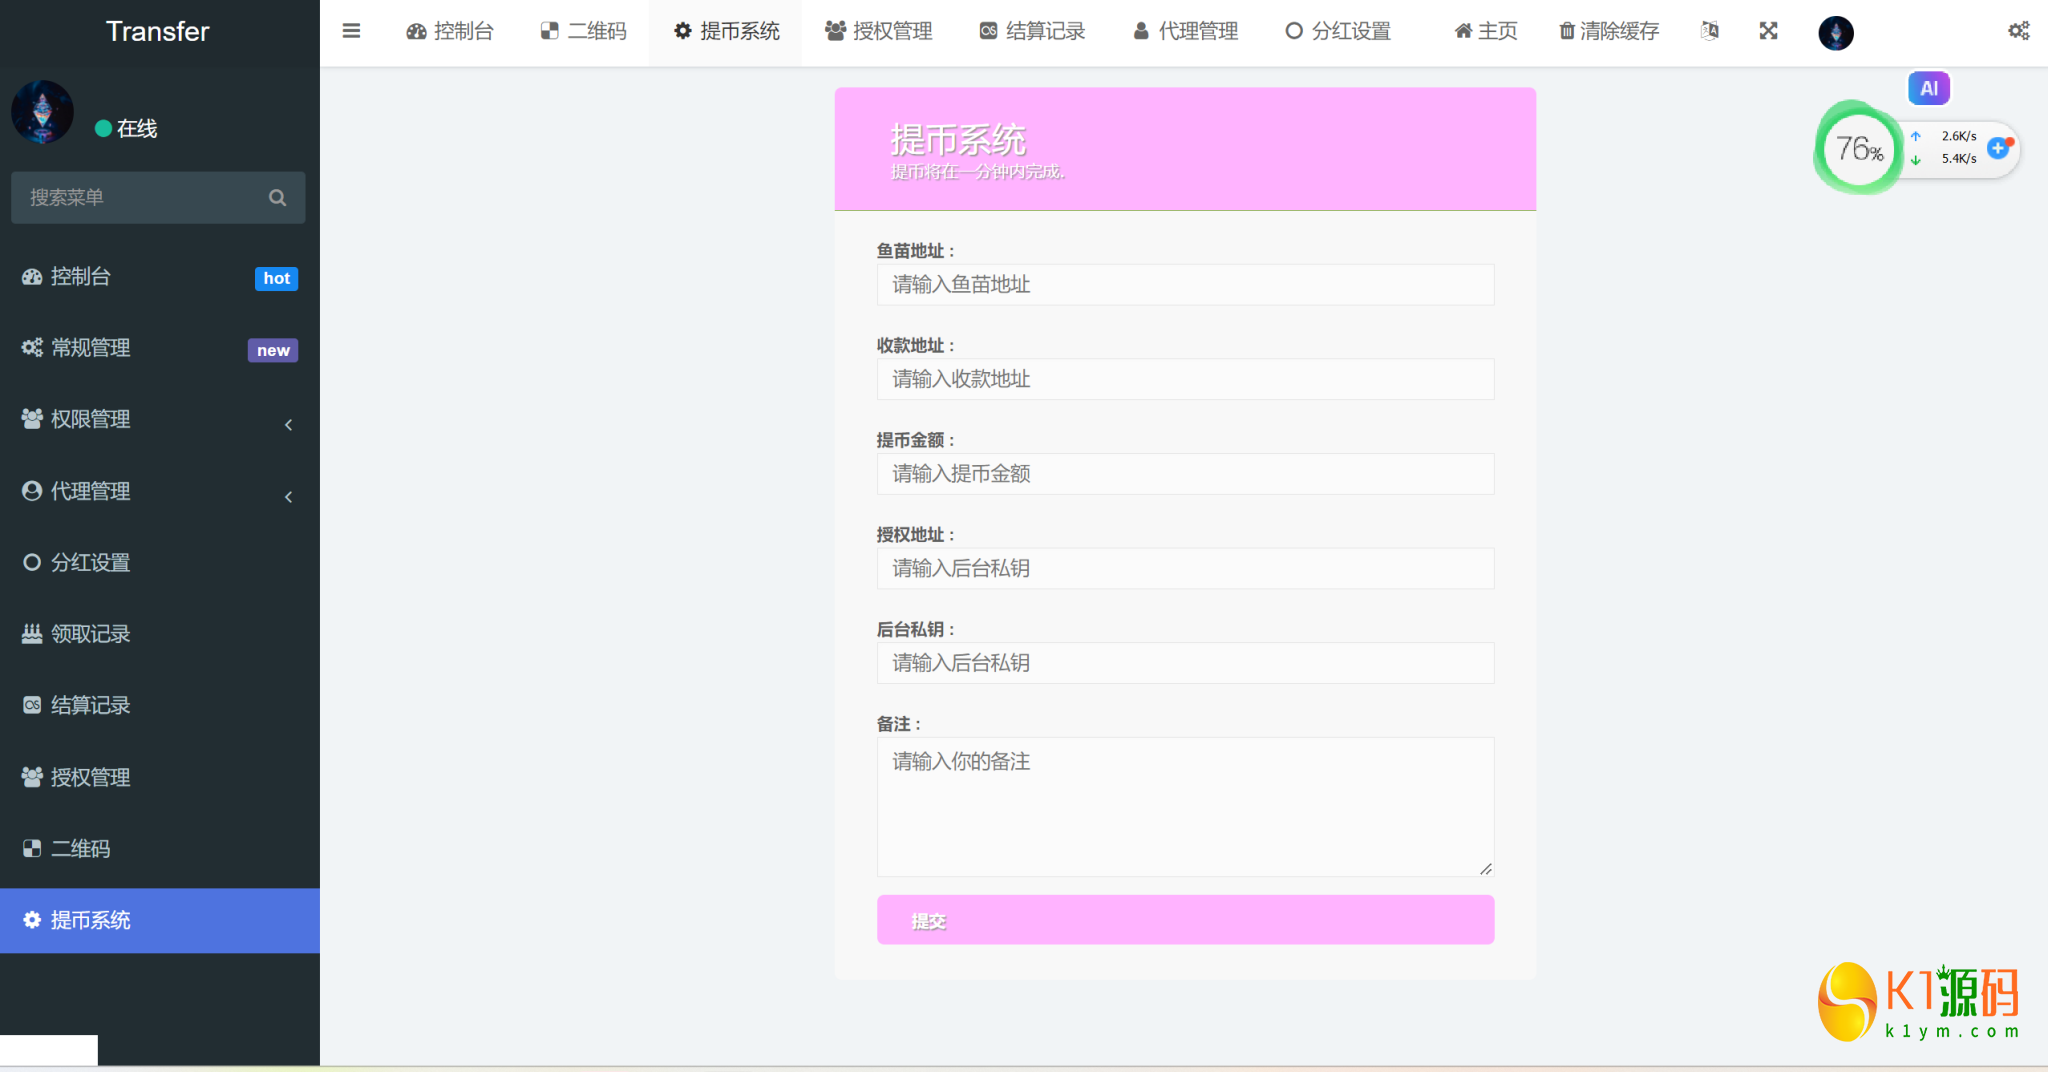This screenshot has width=2048, height=1072.
Task: Click the new badge next to 常规管理
Action: coord(273,350)
